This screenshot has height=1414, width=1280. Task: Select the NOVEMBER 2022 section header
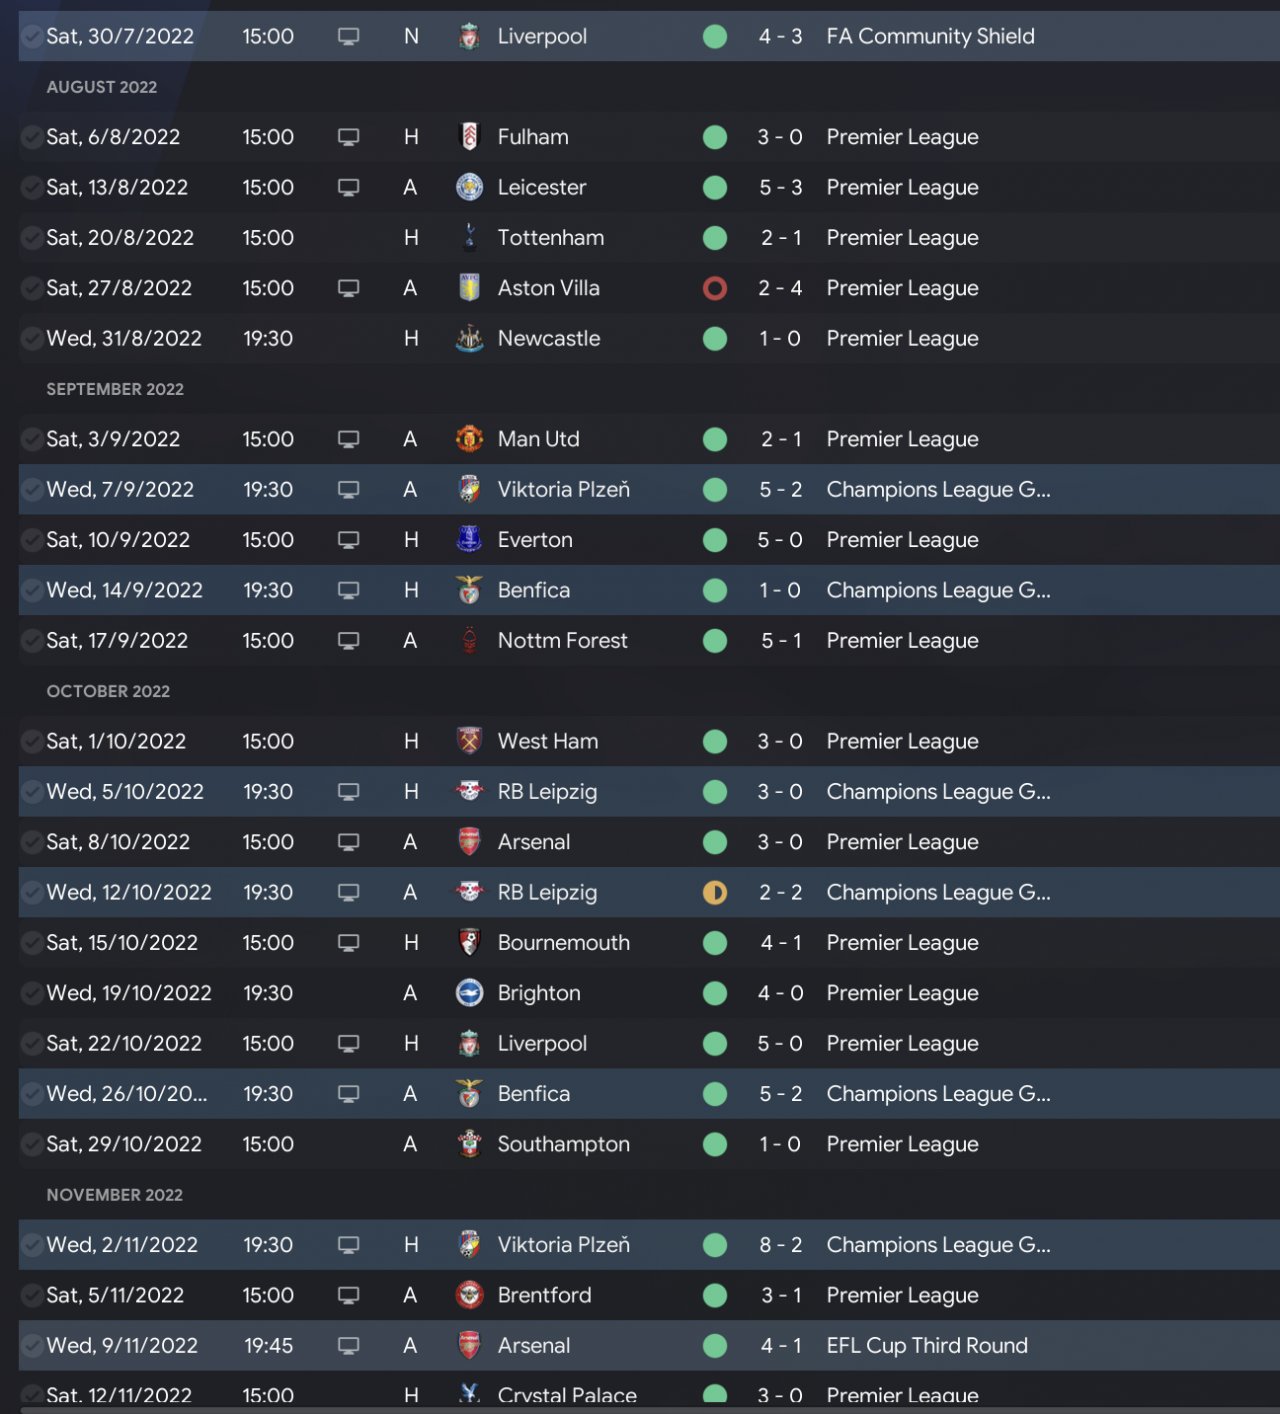(114, 1195)
